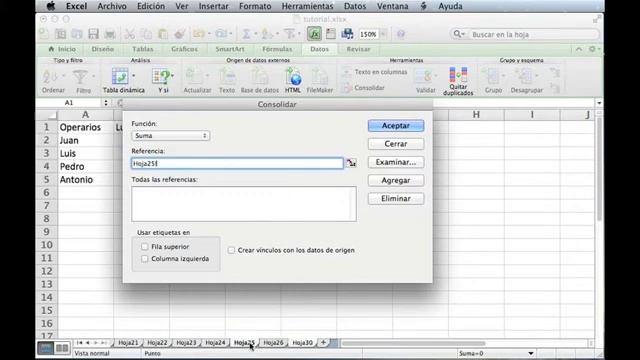Click the Texto en columnas tool

(374, 72)
